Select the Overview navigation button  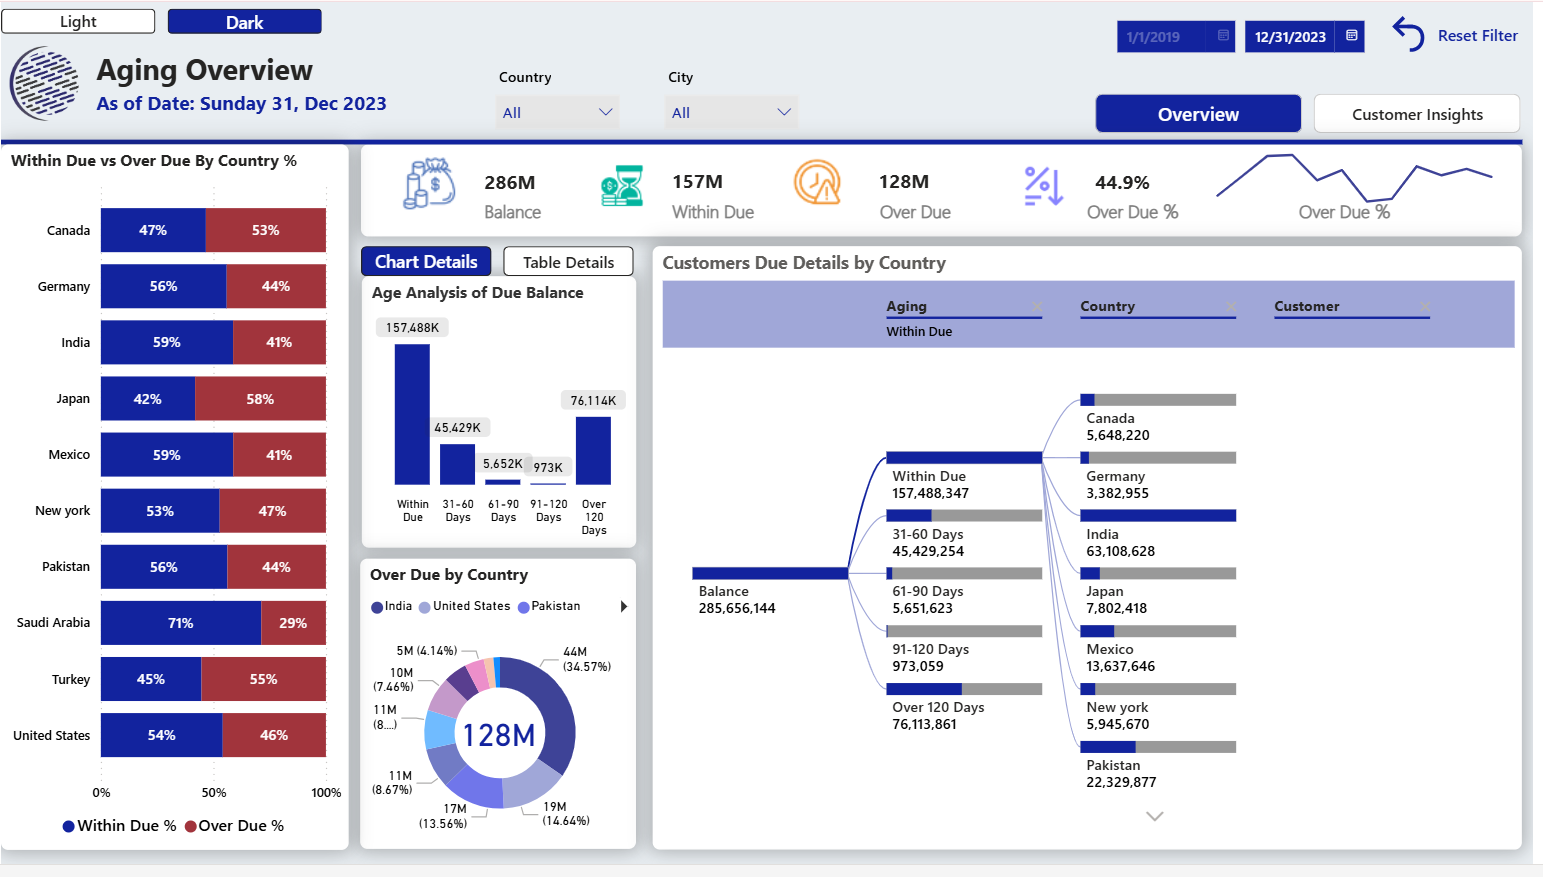point(1197,113)
